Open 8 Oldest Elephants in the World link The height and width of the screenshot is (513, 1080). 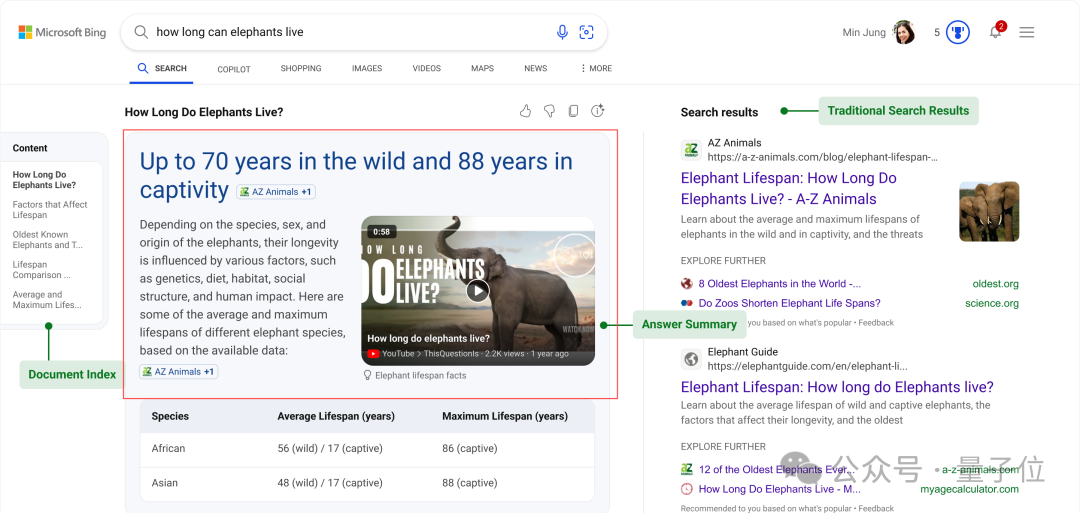point(780,284)
